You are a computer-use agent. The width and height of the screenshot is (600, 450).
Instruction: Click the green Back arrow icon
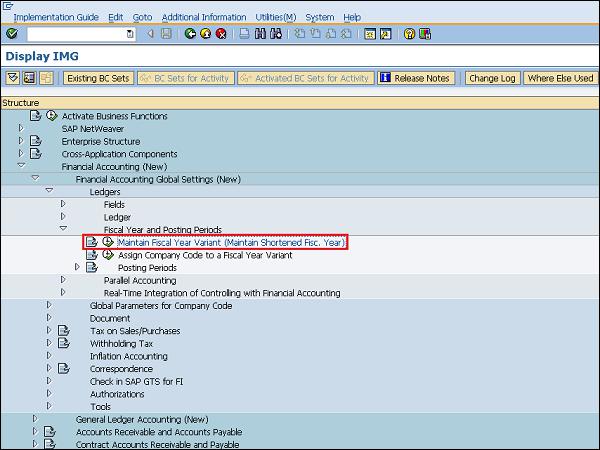coord(191,34)
